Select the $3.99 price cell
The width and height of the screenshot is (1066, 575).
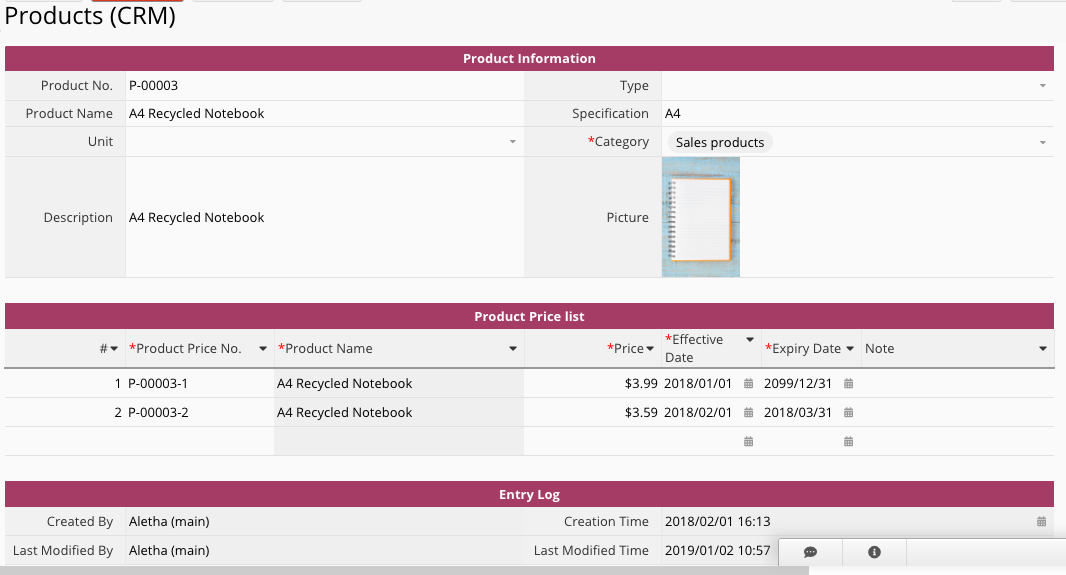click(592, 383)
